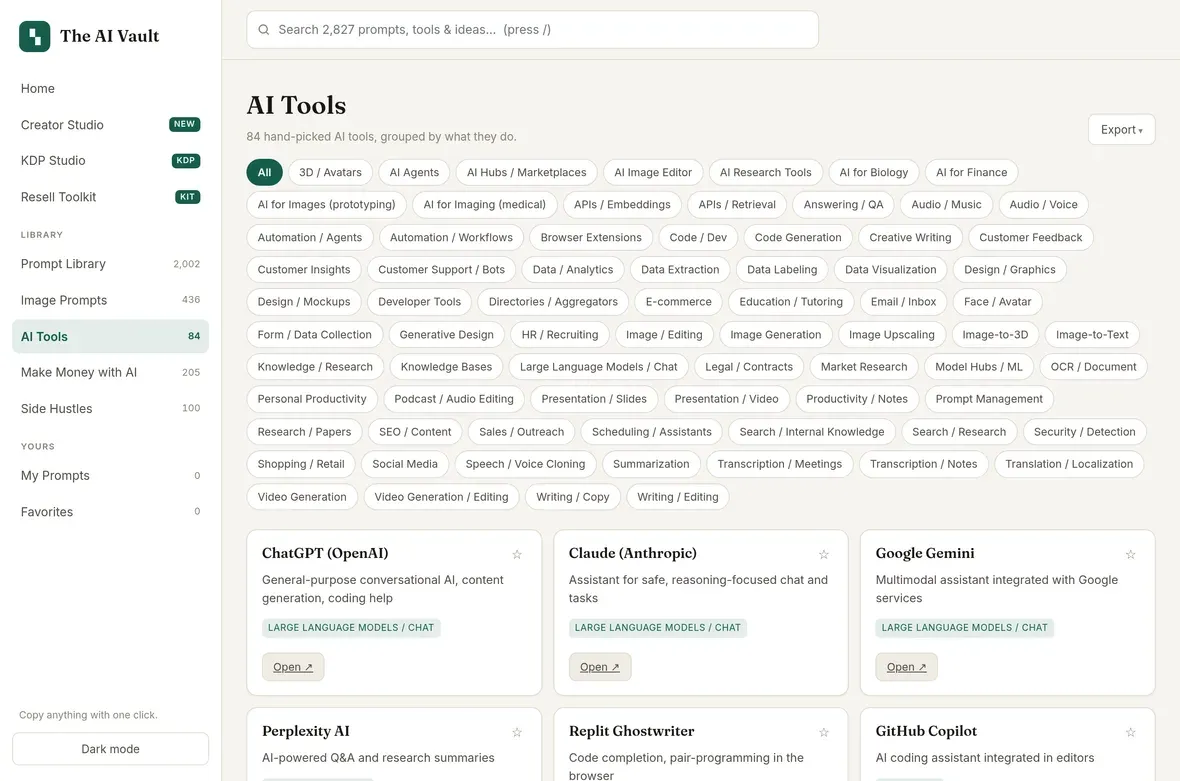Click the NEW badge beside Creator Studio
This screenshot has height=781, width=1180.
tap(184, 124)
